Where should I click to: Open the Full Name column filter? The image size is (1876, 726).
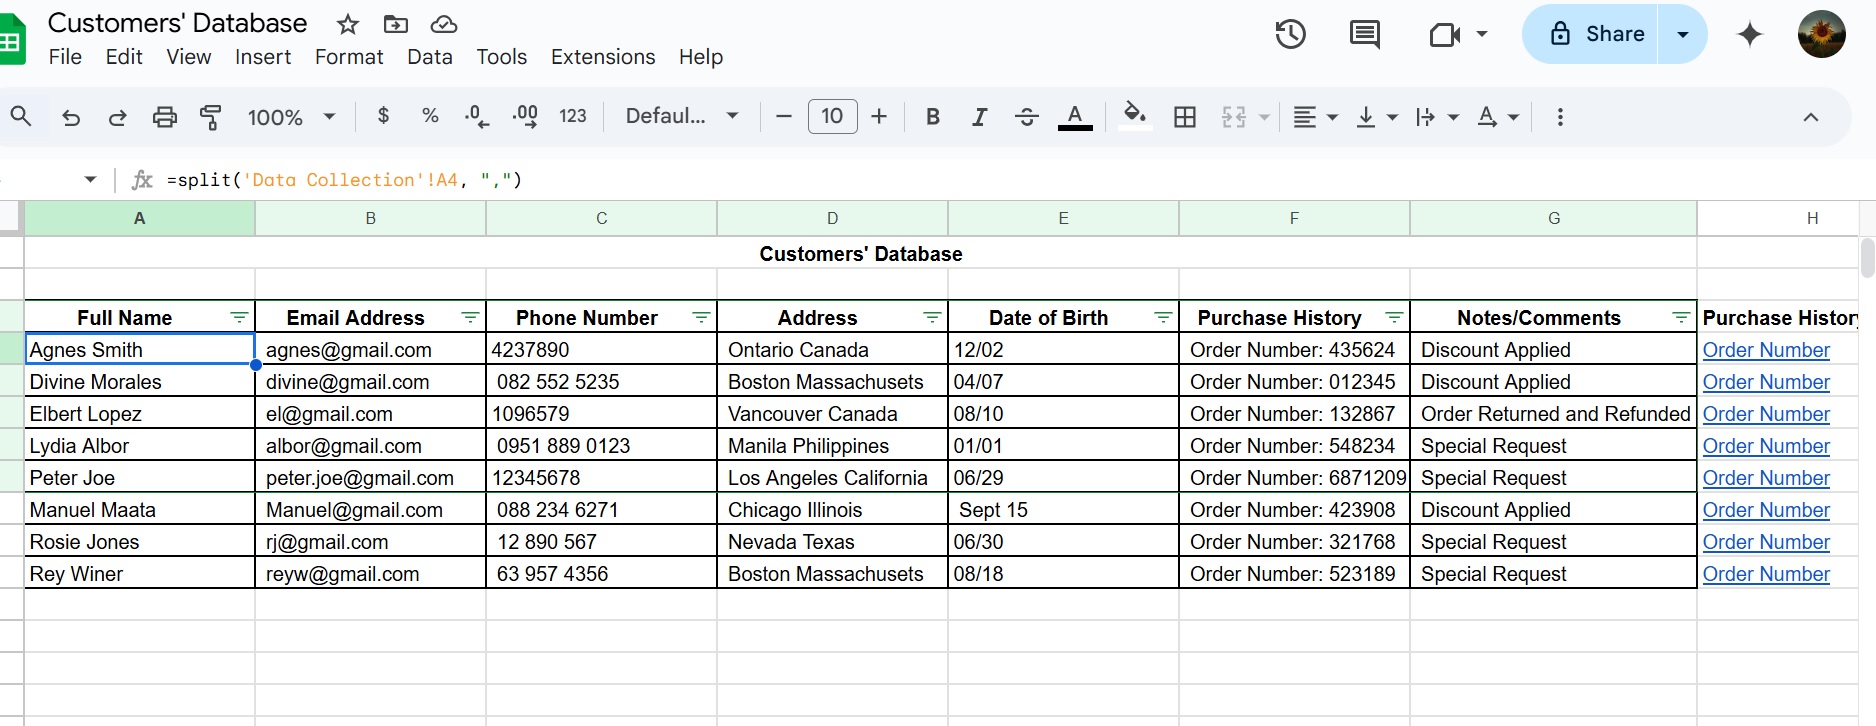coord(239,317)
